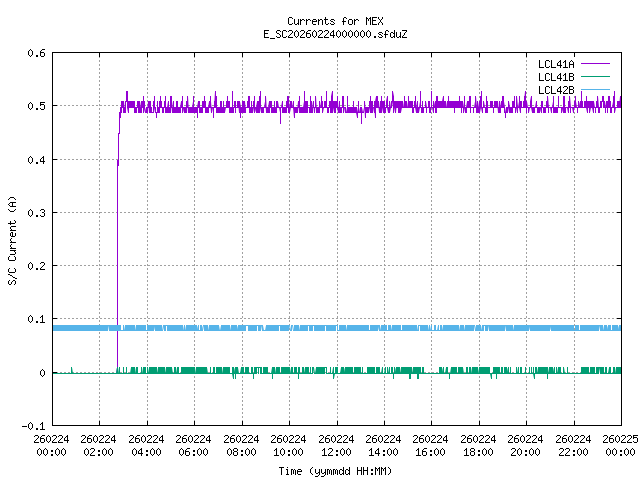
Task: Select the LCL41A legend label
Action: tap(555, 64)
